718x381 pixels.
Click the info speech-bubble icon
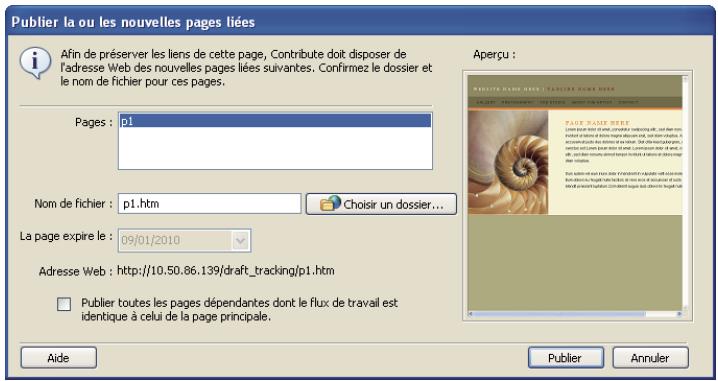(35, 62)
